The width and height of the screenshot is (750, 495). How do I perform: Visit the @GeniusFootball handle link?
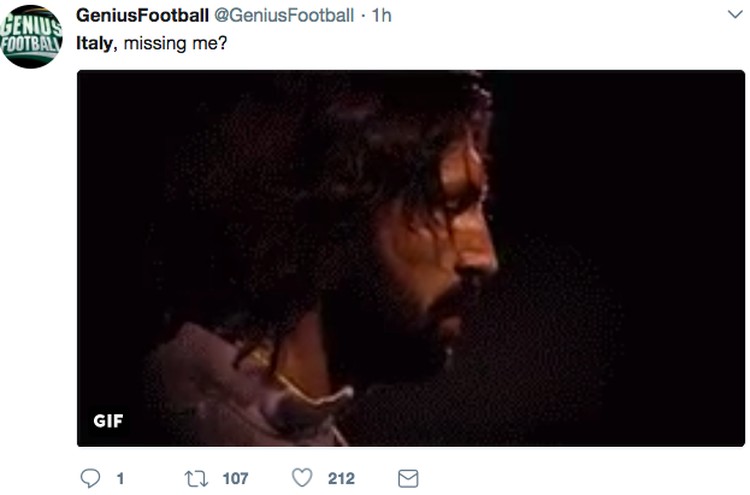tap(284, 15)
